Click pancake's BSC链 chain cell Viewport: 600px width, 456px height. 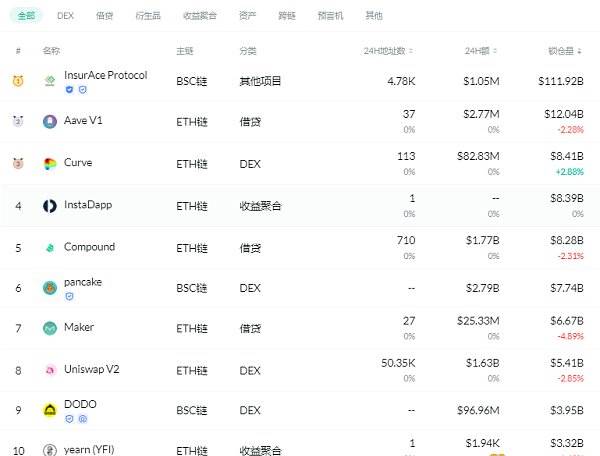coord(192,288)
